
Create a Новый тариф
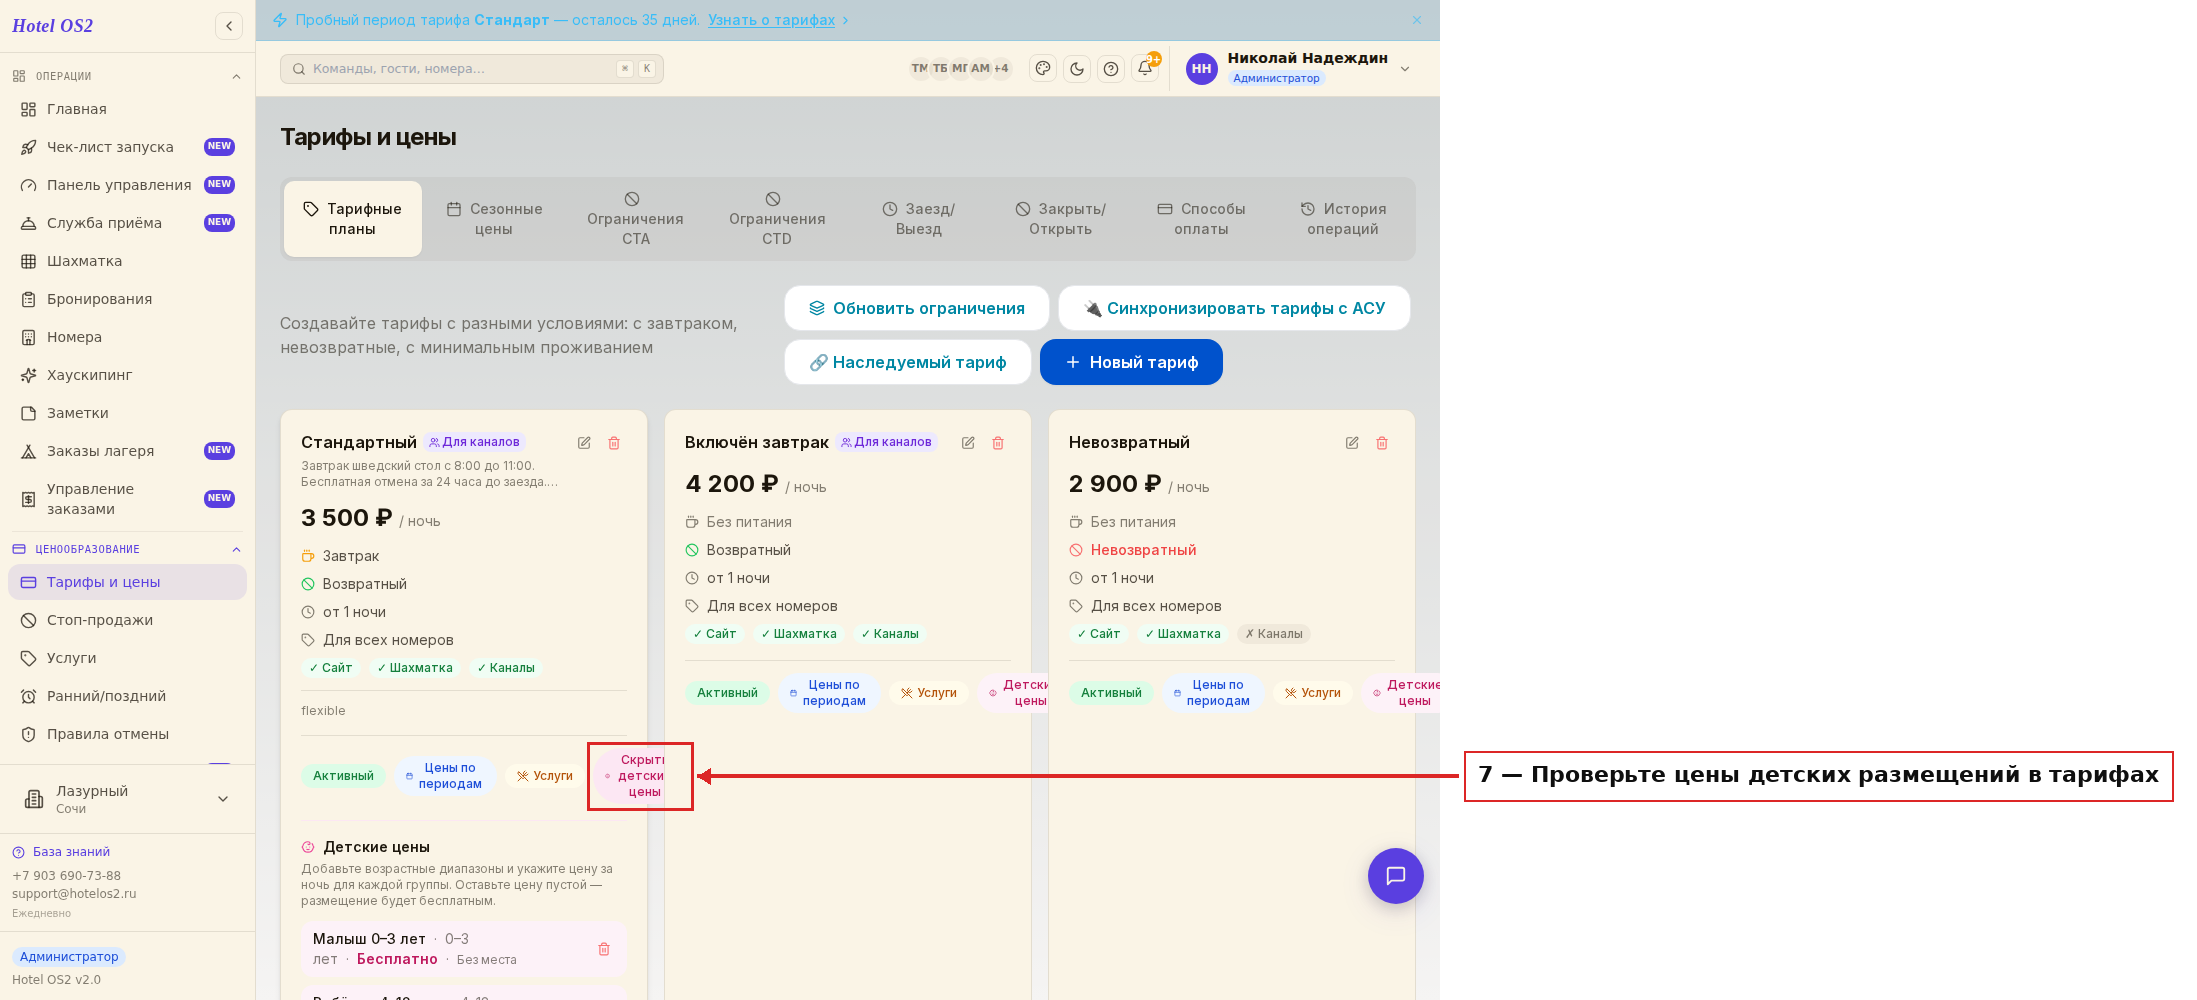pyautogui.click(x=1131, y=362)
